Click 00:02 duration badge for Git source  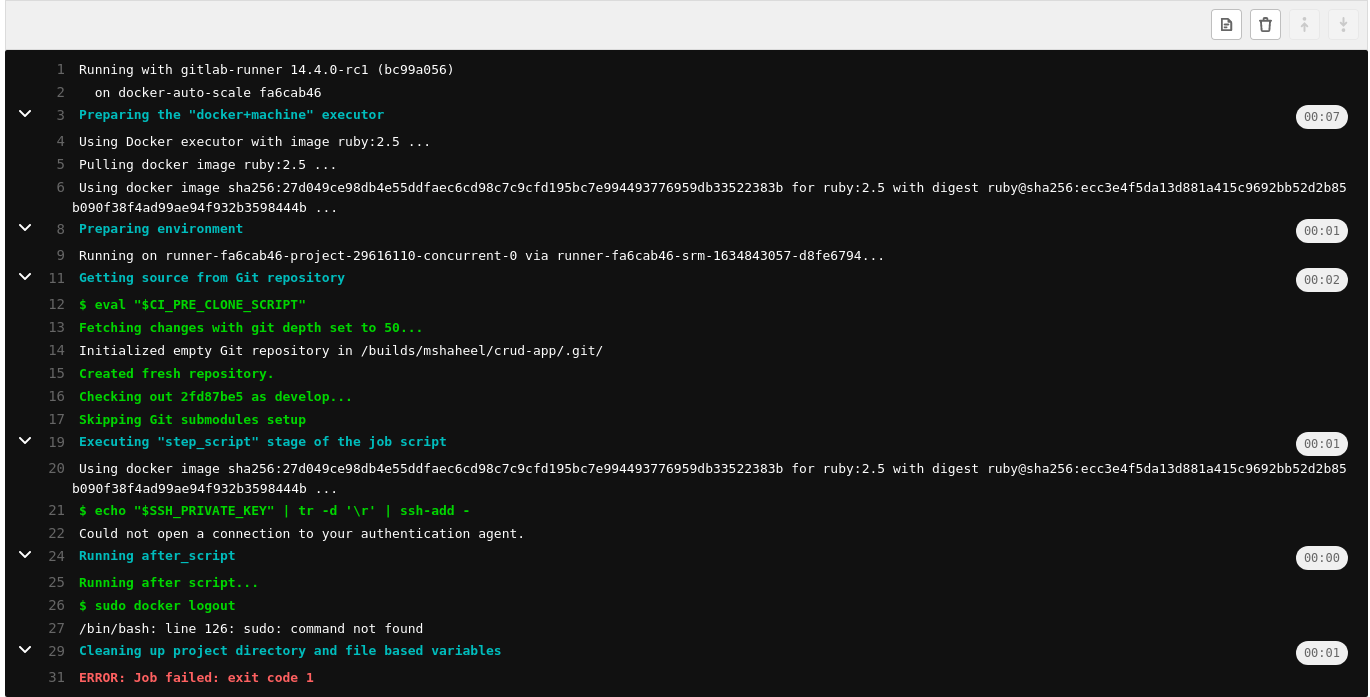pos(1321,280)
